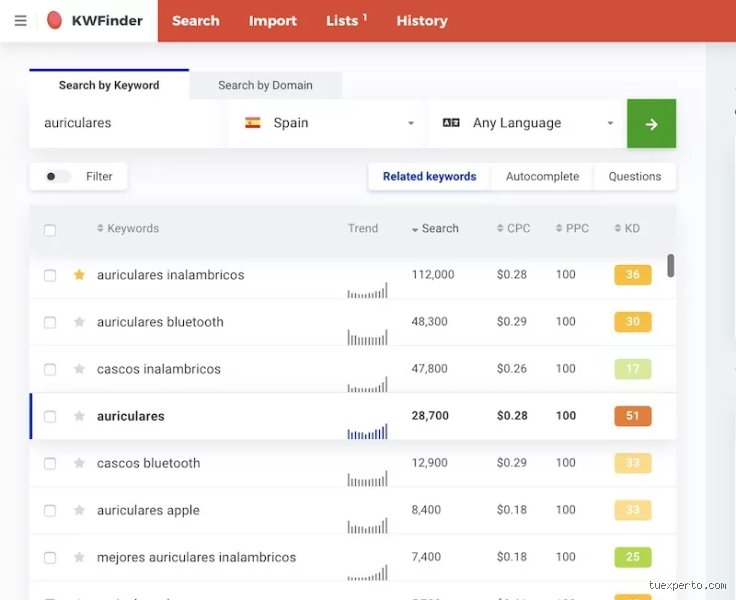Open the Spain country dropdown
Viewport: 736px width, 600px height.
(x=327, y=123)
